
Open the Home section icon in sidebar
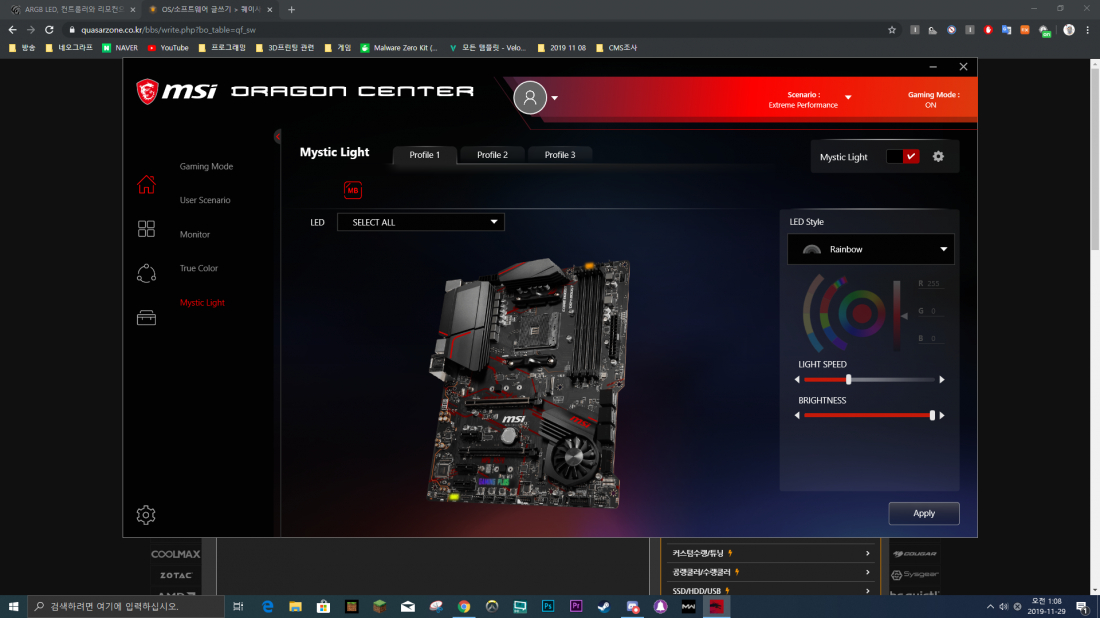[146, 184]
